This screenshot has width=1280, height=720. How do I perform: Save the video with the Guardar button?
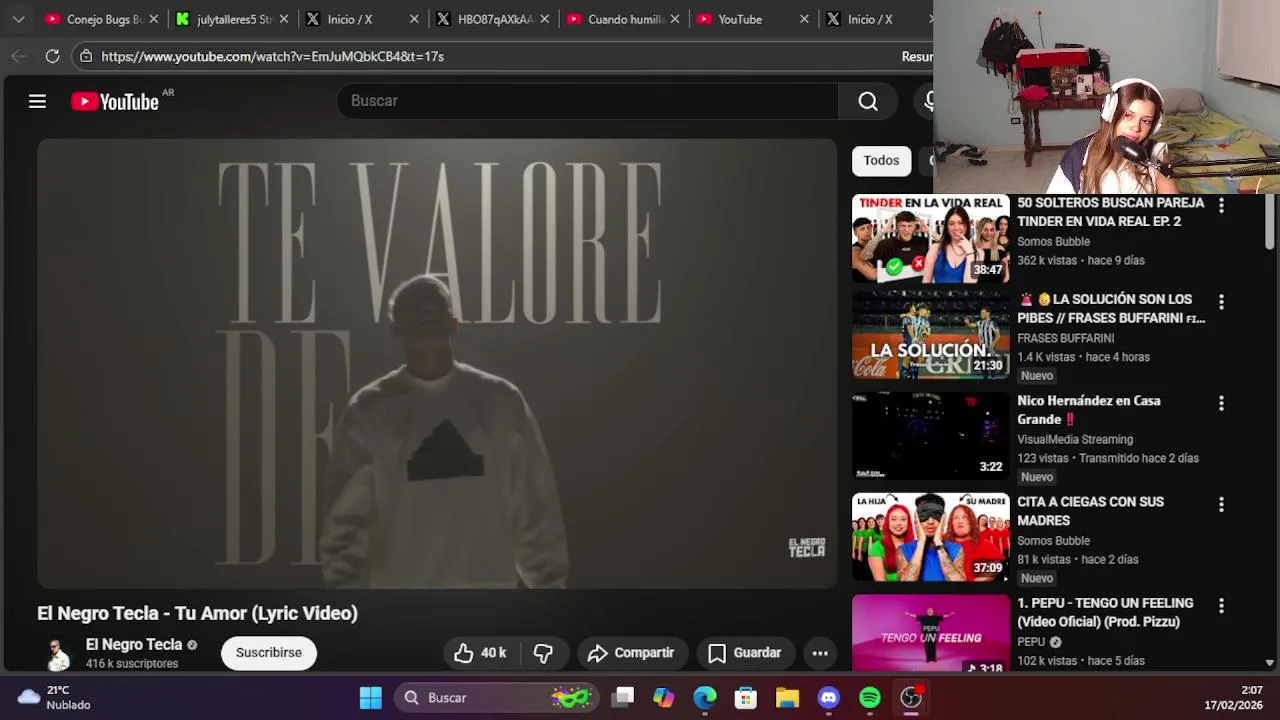point(745,653)
